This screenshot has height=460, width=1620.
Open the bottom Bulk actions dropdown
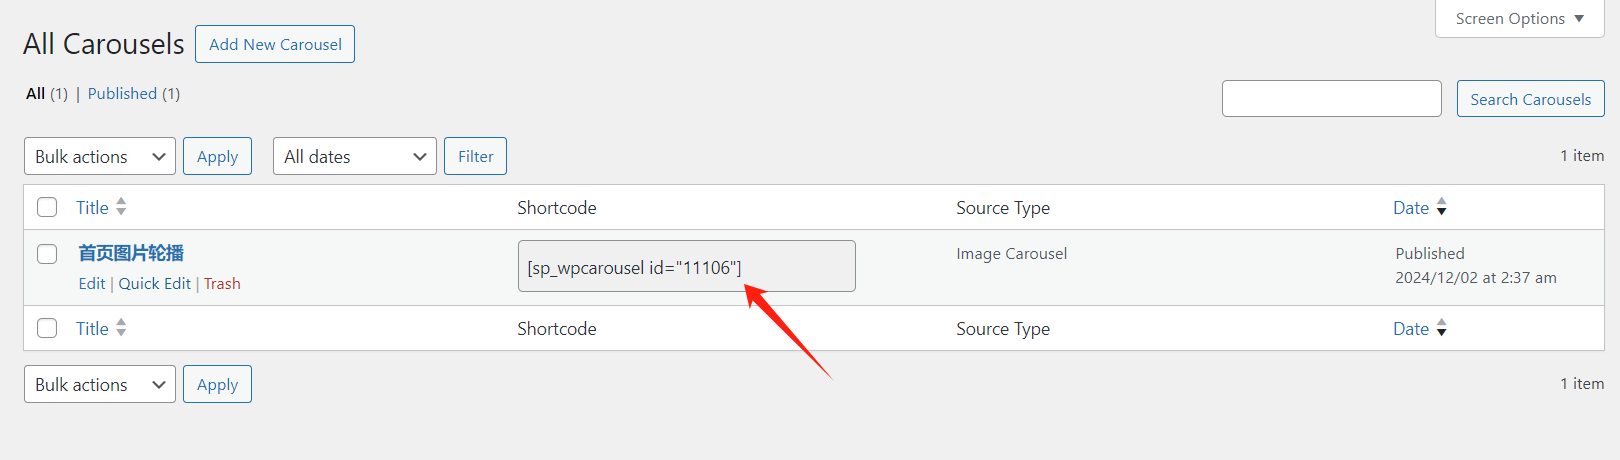point(100,384)
